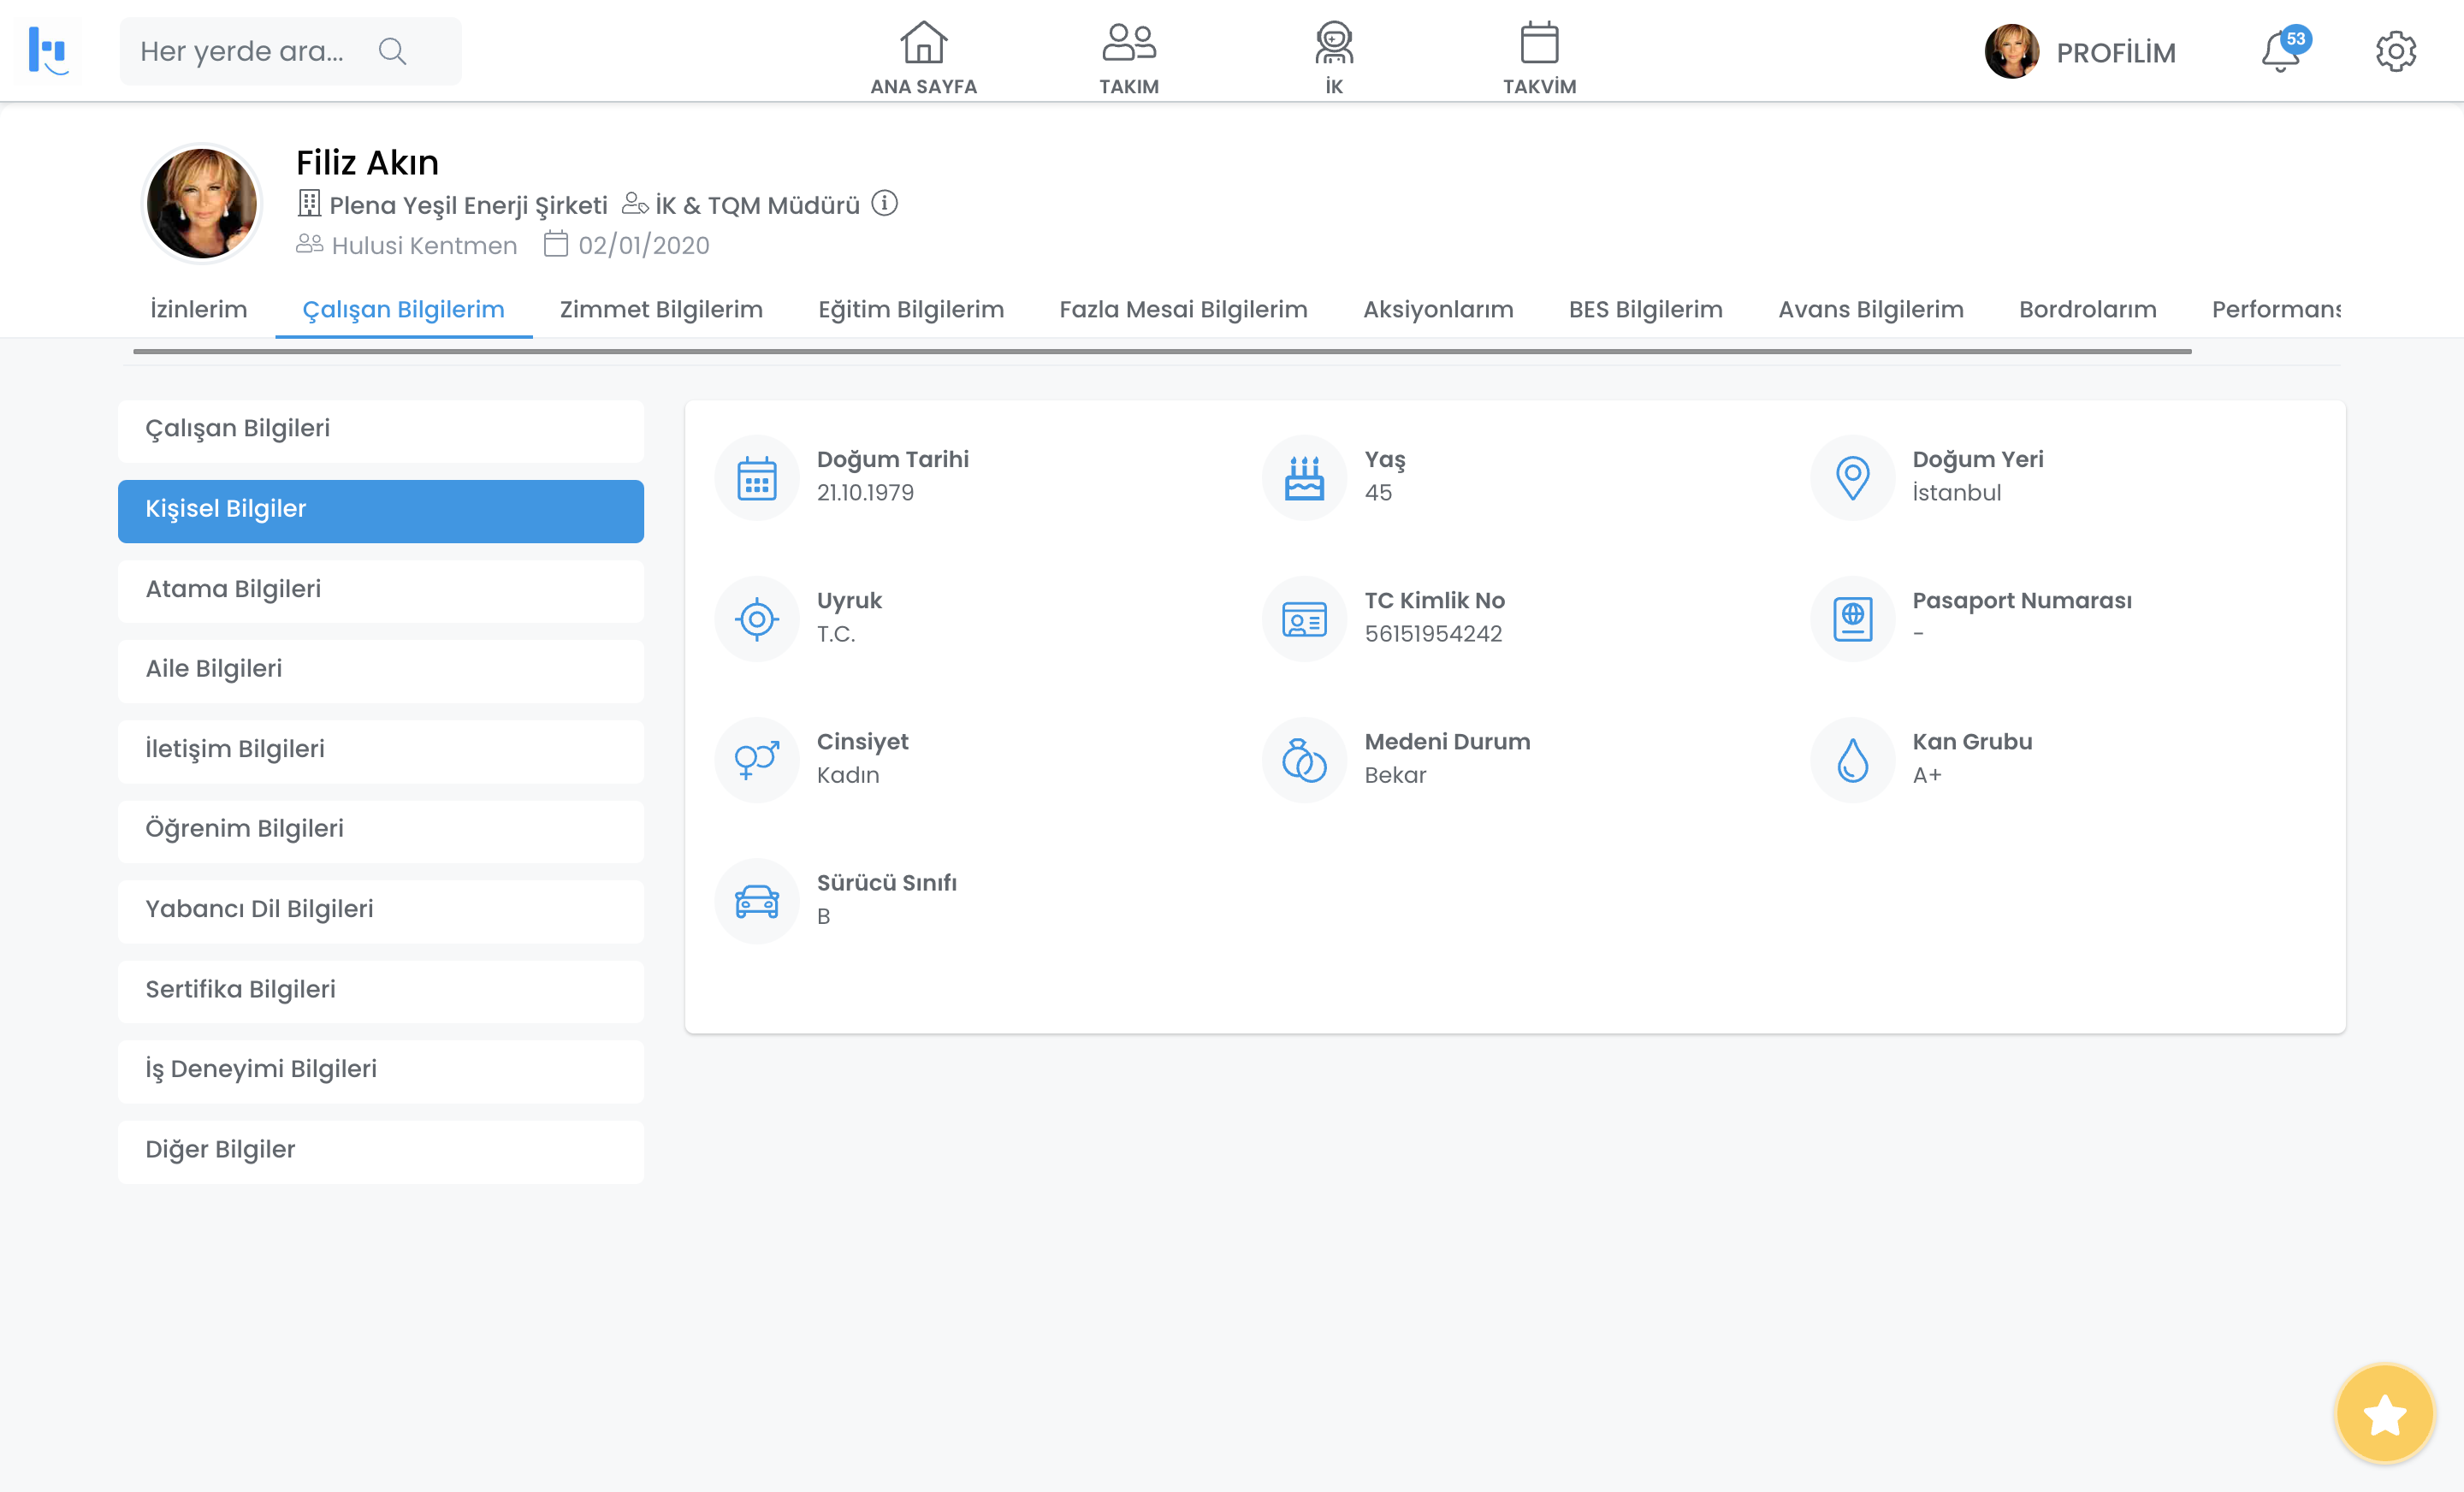Switch to İzinlerim tab
The height and width of the screenshot is (1492, 2464).
[x=198, y=310]
